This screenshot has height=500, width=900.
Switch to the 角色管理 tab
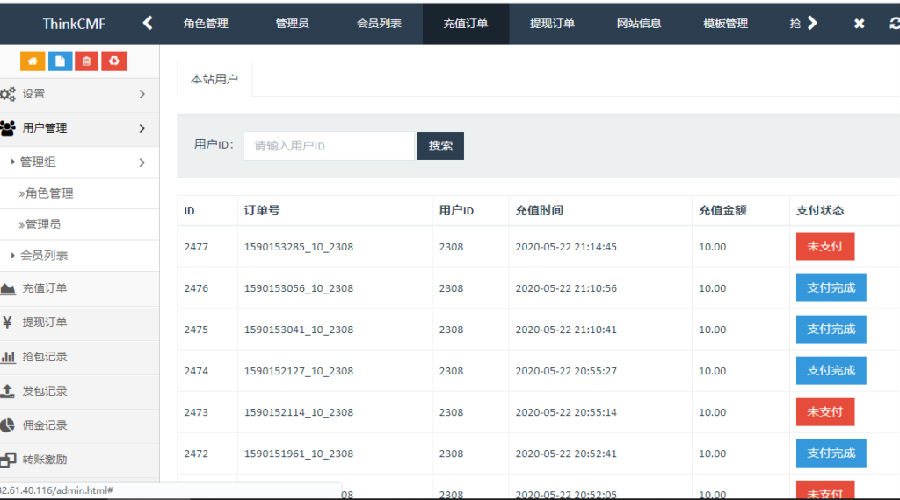coord(206,24)
